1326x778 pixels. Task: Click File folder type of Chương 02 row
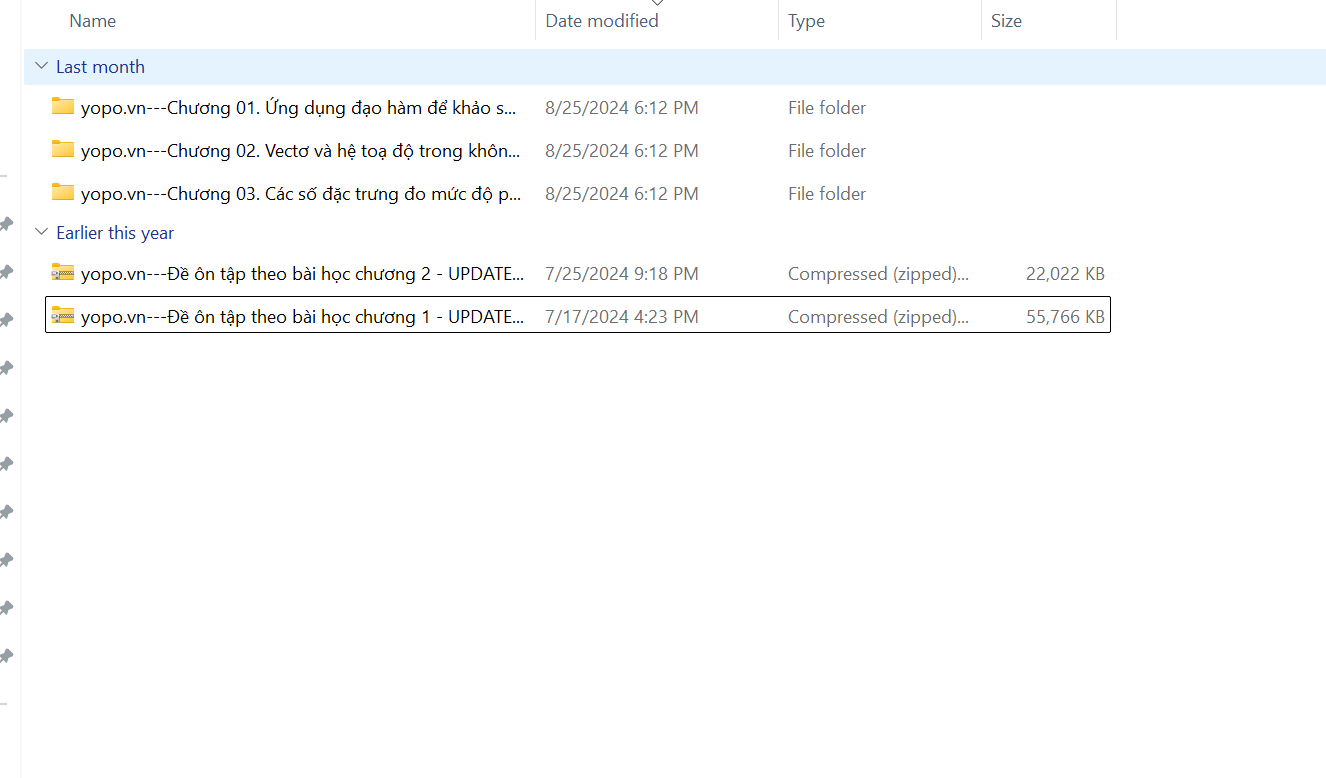coord(827,151)
